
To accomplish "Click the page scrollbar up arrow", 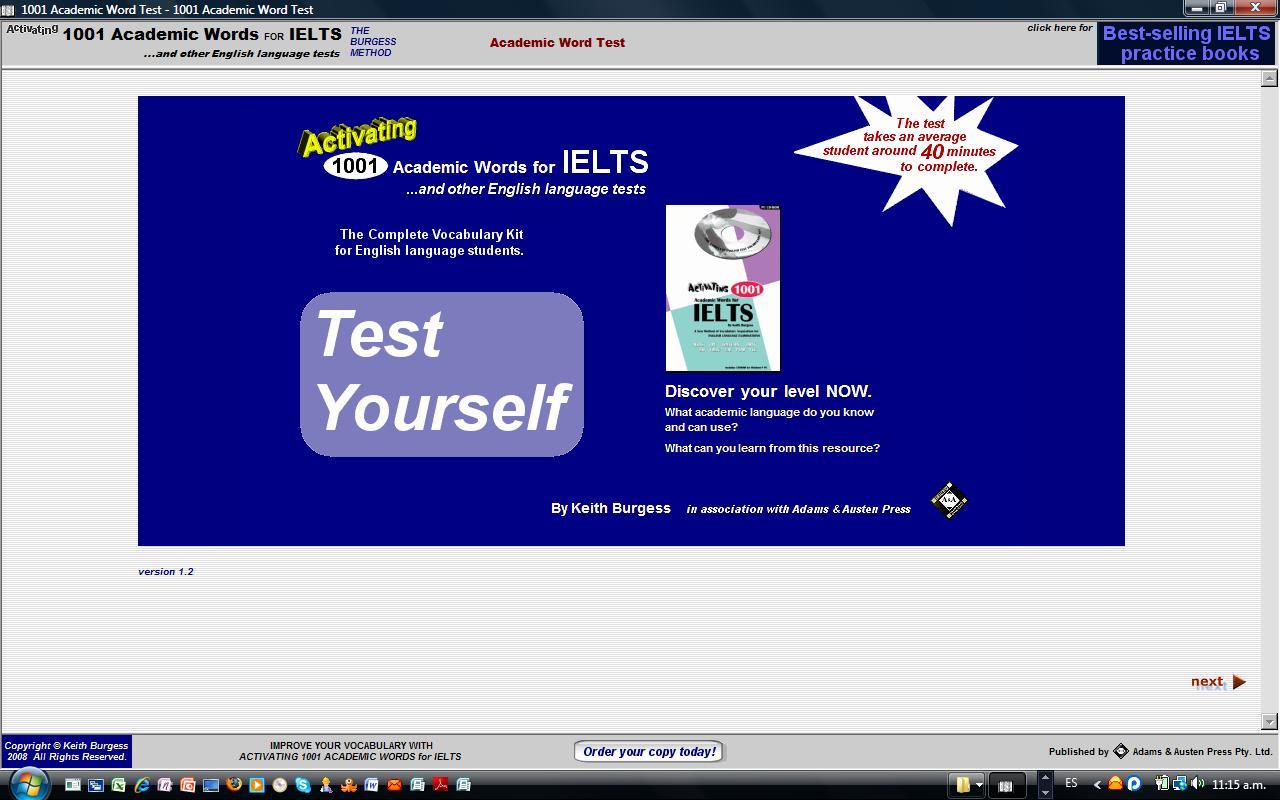I will point(1270,78).
